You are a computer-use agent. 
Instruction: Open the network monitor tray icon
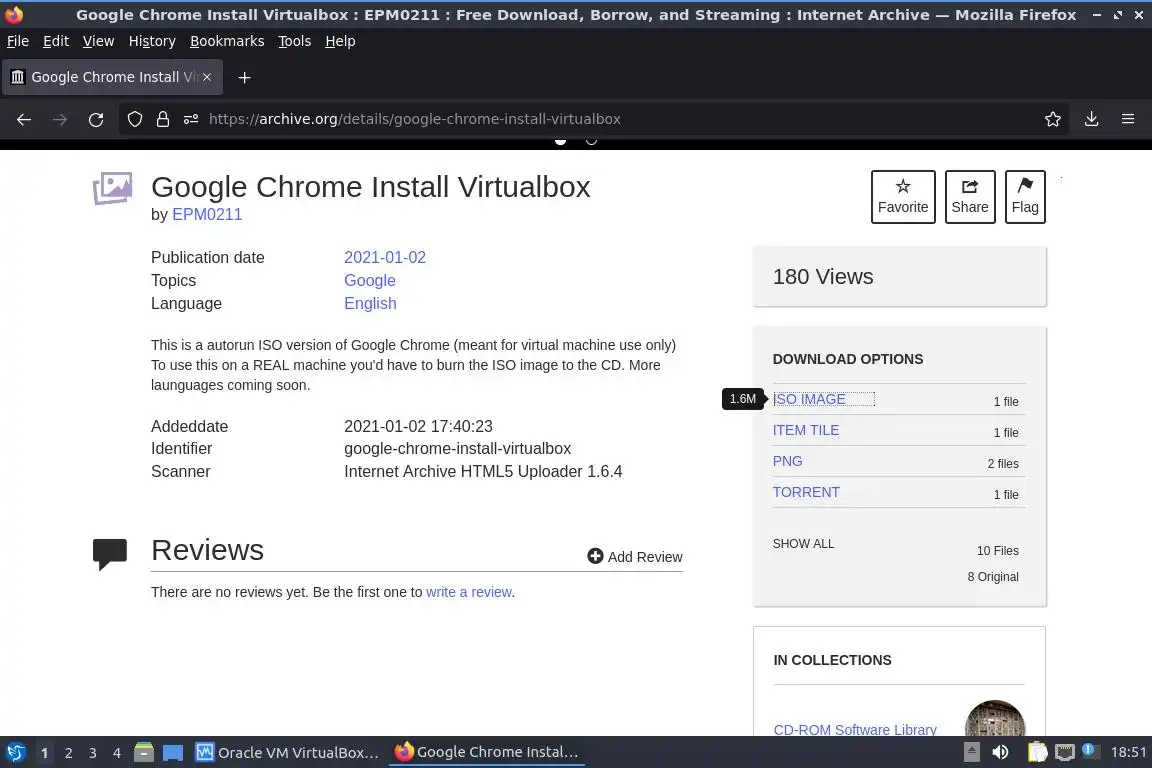(1064, 752)
